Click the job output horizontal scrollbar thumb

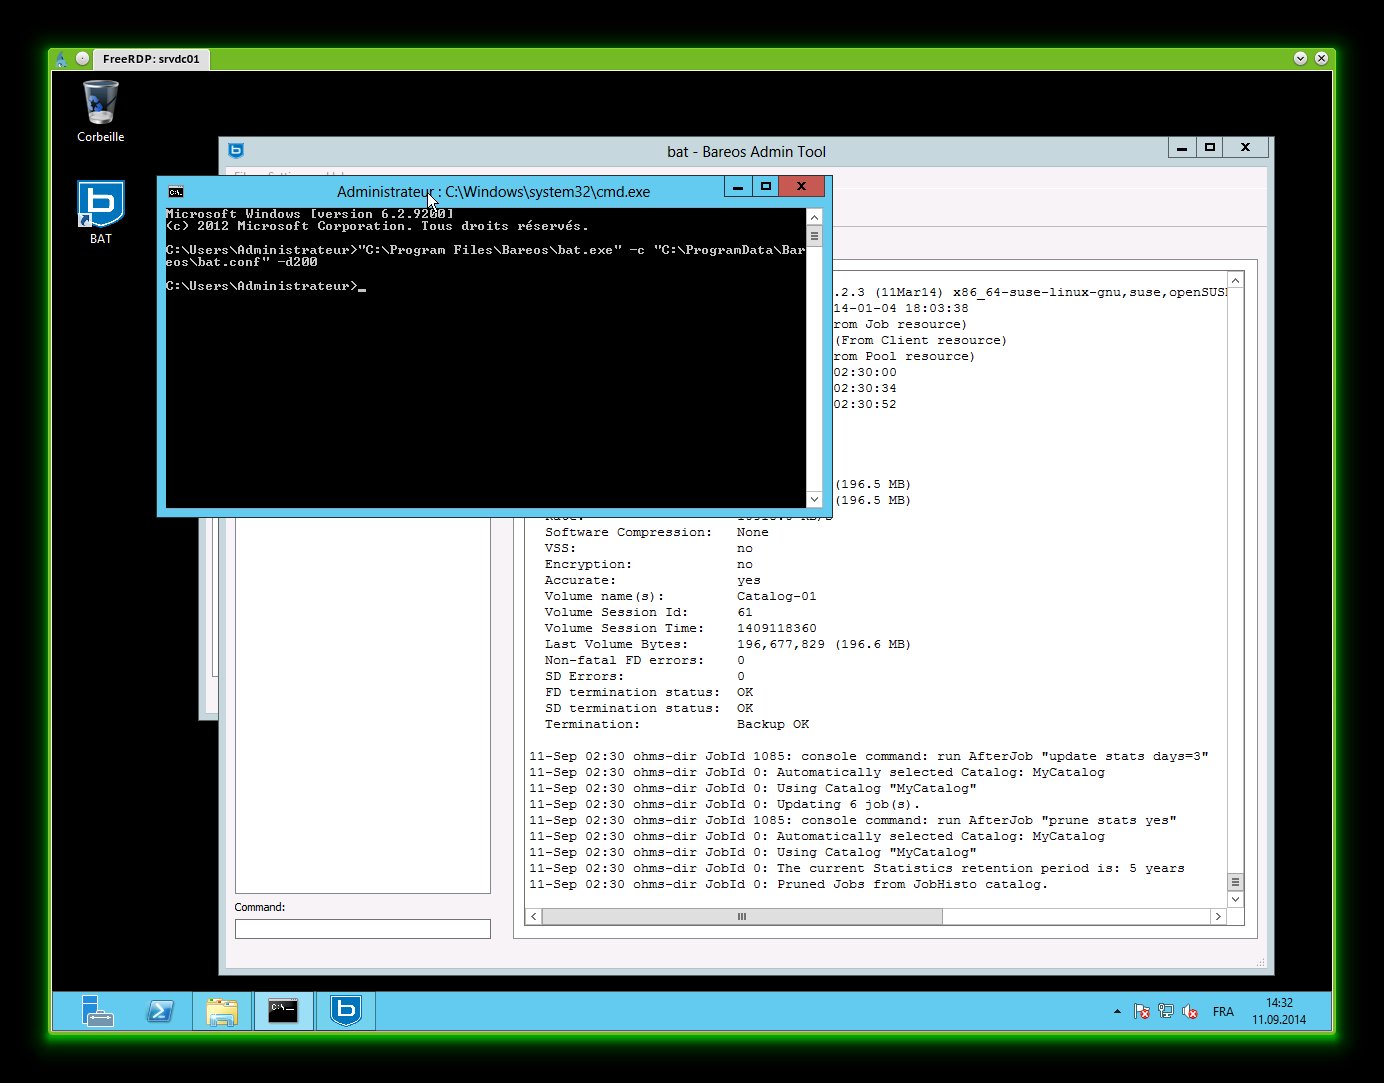coord(741,916)
